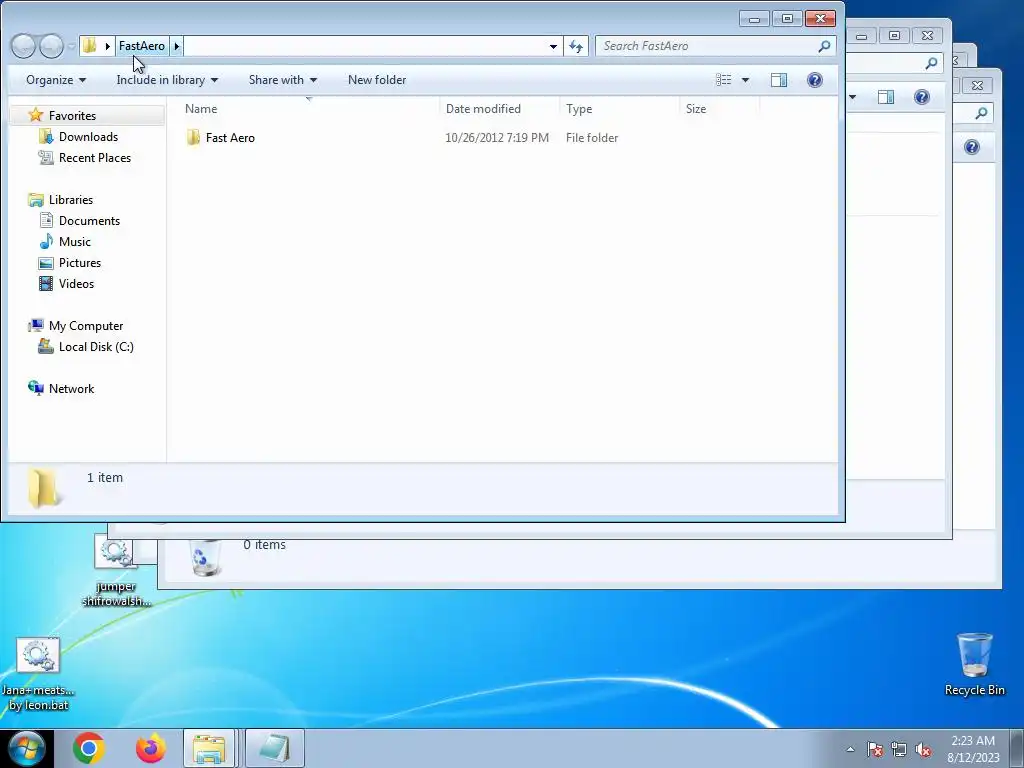Select Libraries in the navigation pane
The height and width of the screenshot is (768, 1024).
71,200
